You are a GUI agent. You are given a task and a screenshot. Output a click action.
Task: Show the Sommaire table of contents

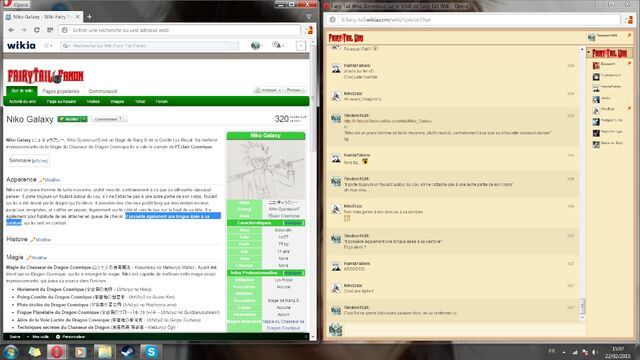coord(40,161)
